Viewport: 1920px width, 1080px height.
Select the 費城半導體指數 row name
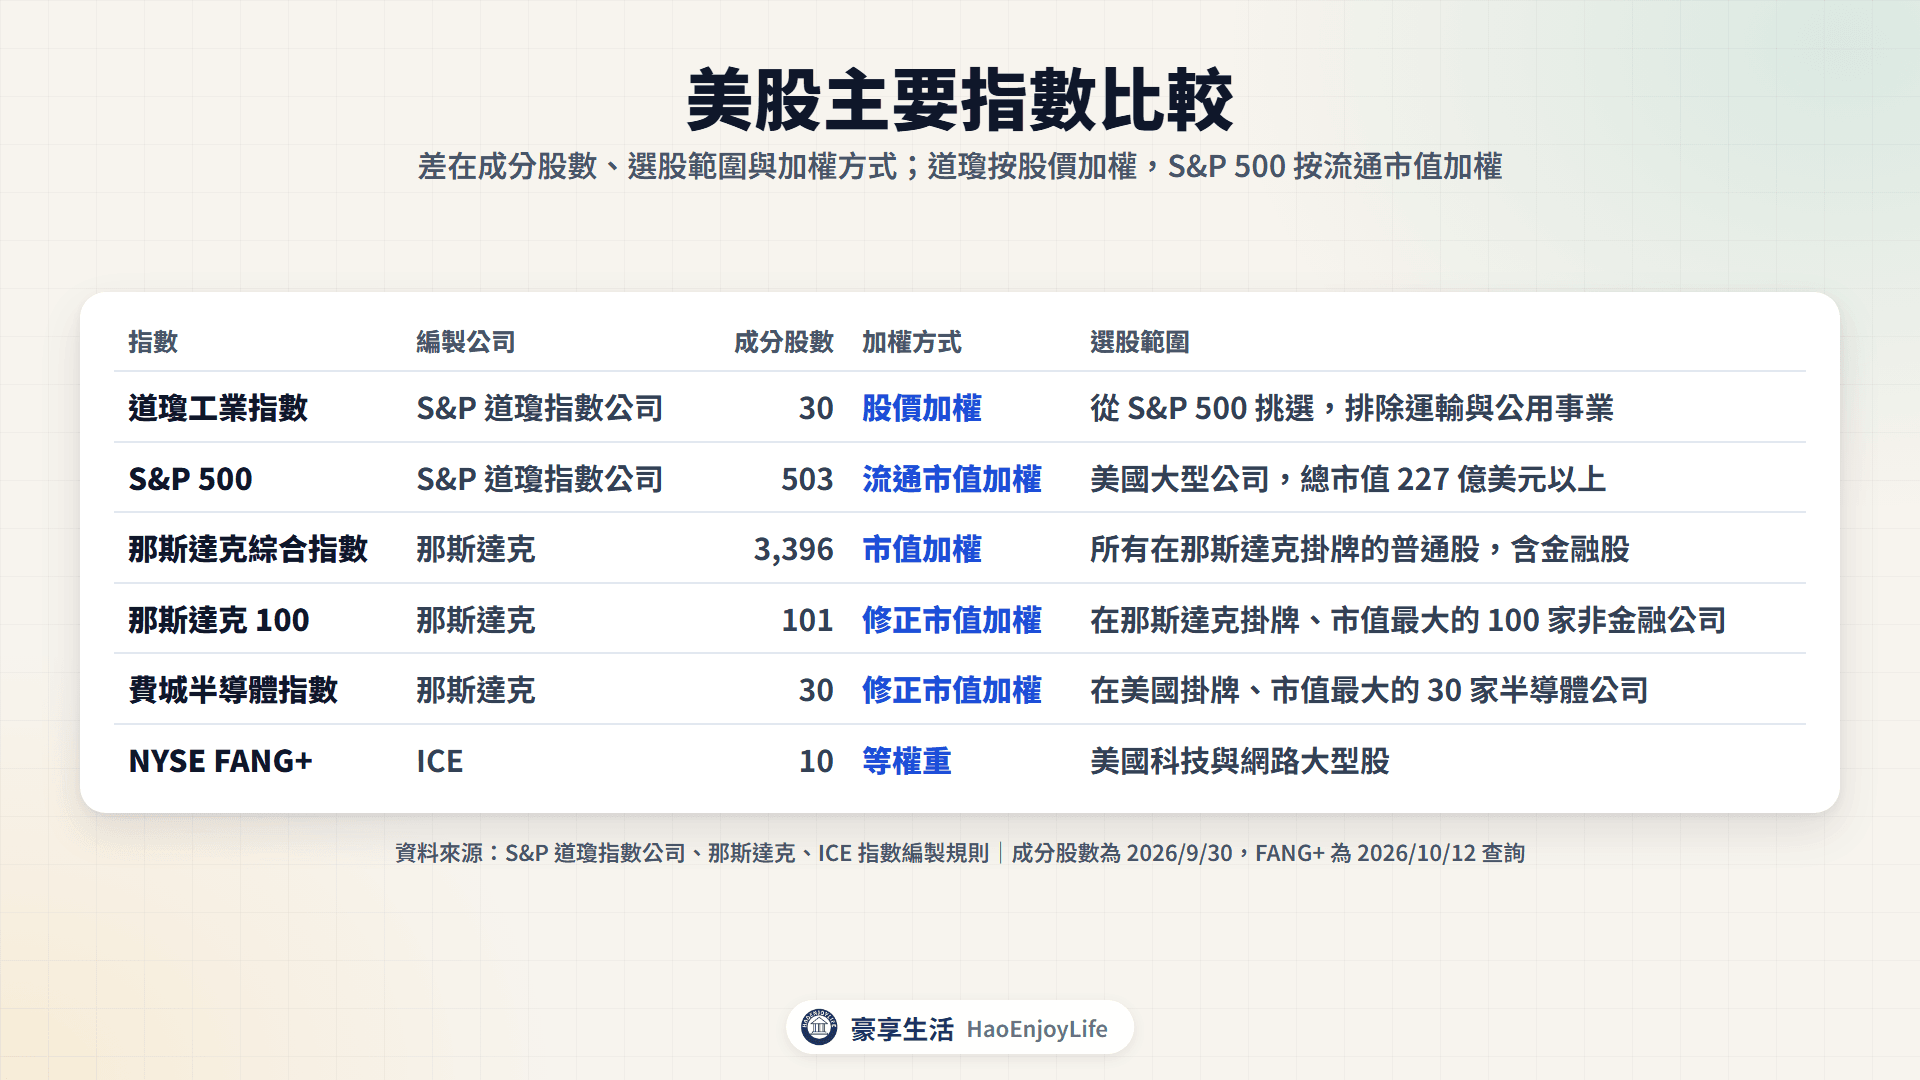[233, 690]
